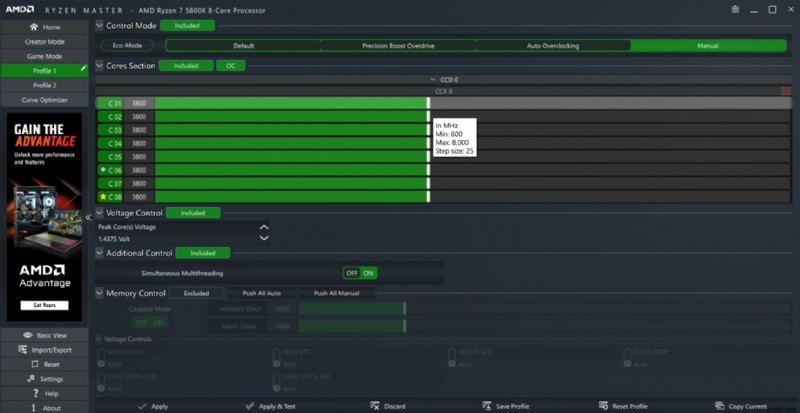Click the dot marker on core C 06
The height and width of the screenshot is (413, 800).
[103, 169]
